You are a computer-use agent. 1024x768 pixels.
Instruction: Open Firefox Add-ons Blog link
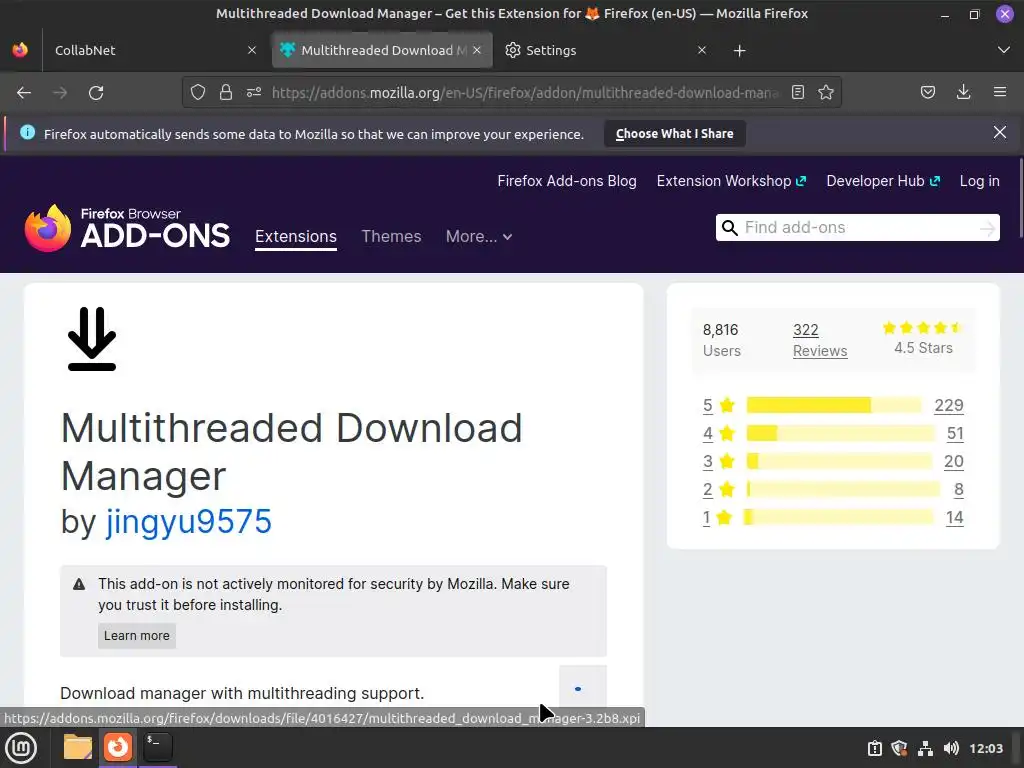click(567, 181)
